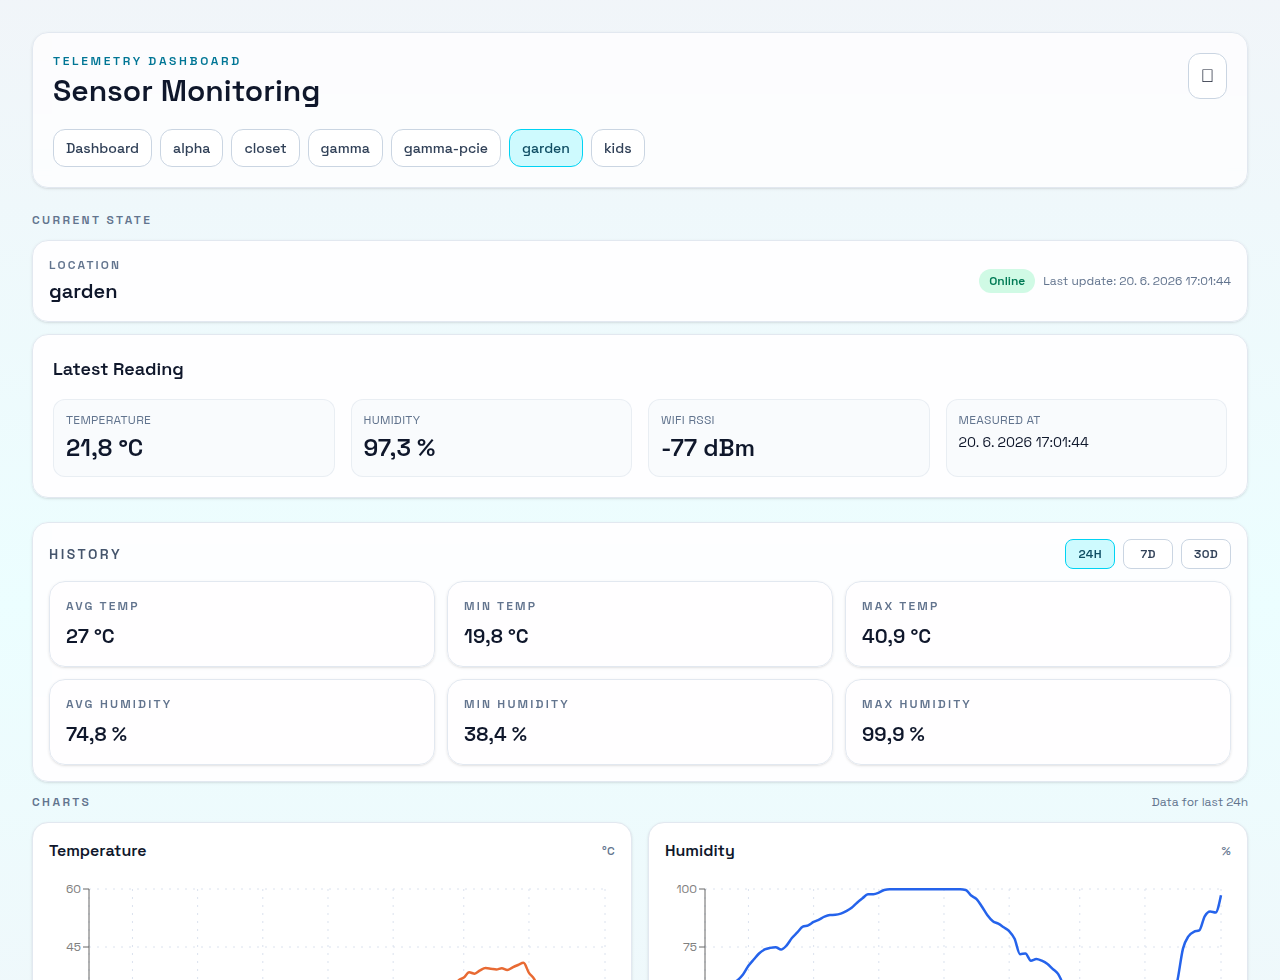Viewport: 1280px width, 980px height.
Task: Click the Temperature reading card
Action: [194, 438]
